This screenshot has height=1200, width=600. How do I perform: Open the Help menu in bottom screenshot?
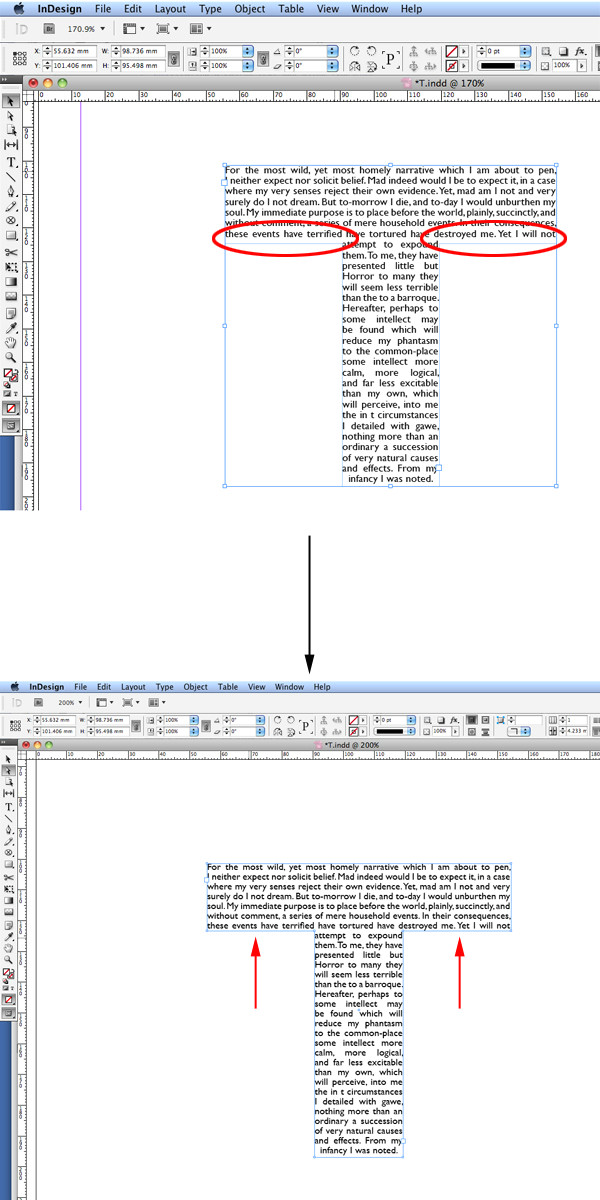tap(322, 687)
